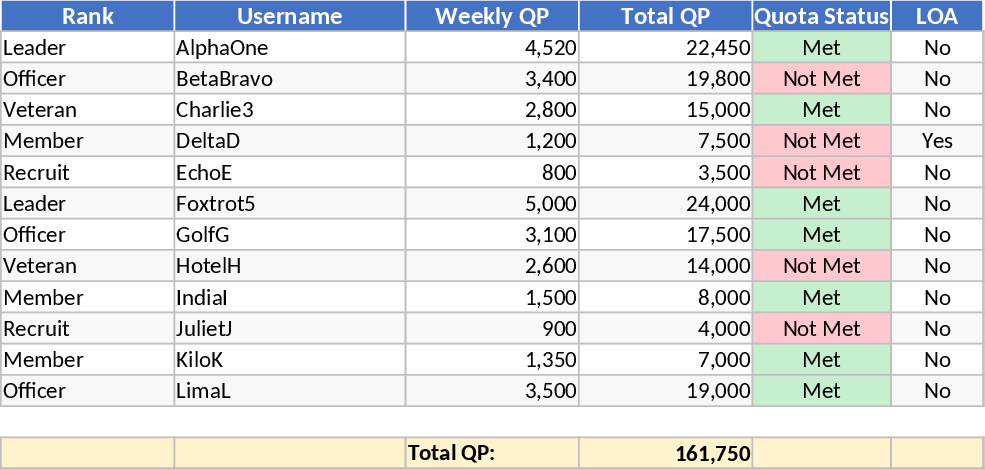Image resolution: width=985 pixels, height=470 pixels.
Task: Select the BetaBravo username cell
Action: [x=290, y=79]
